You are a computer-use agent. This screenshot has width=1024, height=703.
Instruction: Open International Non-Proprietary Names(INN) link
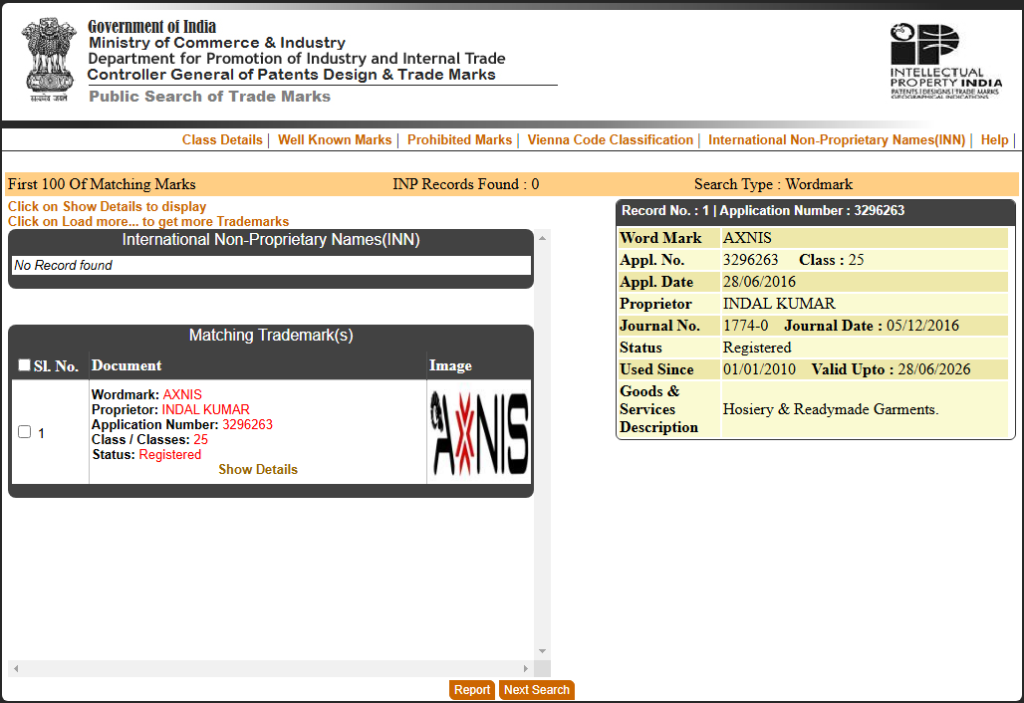tap(837, 140)
